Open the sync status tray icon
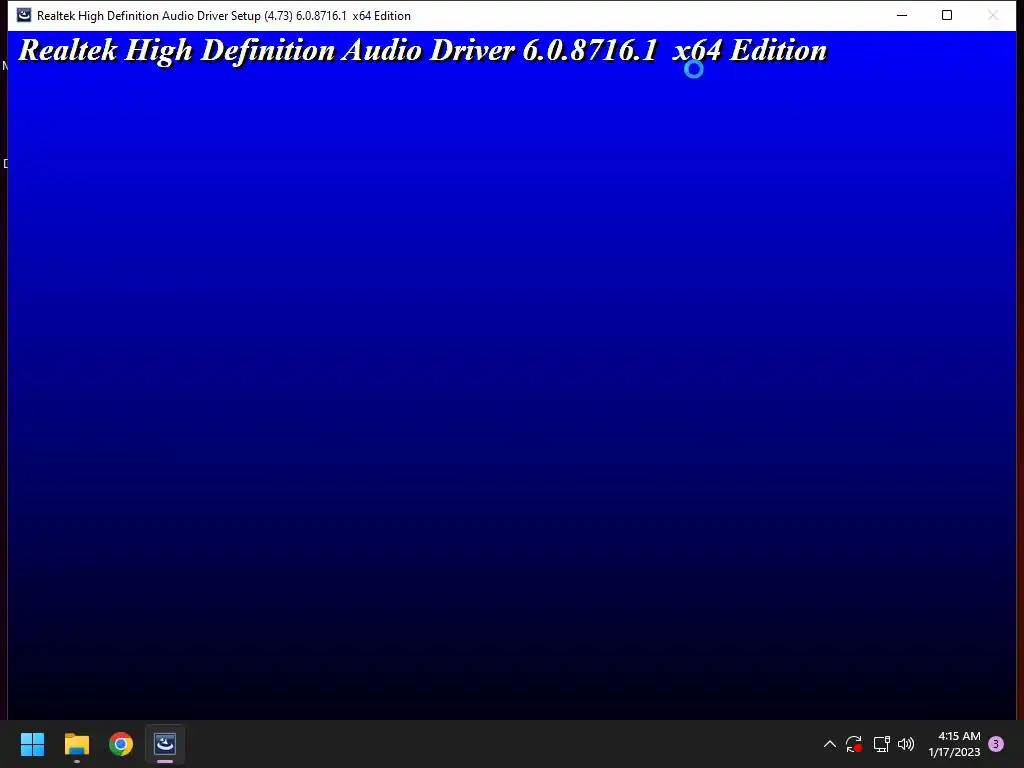 [x=854, y=744]
